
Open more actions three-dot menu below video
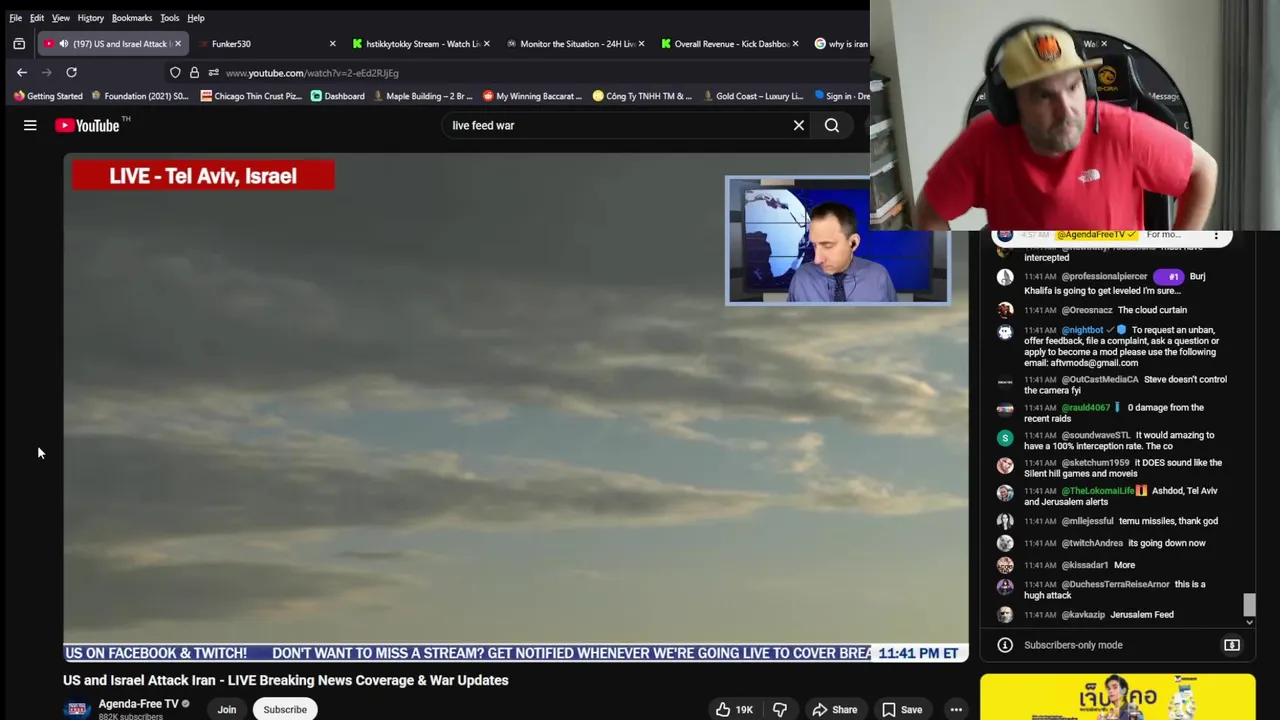pyautogui.click(x=956, y=709)
